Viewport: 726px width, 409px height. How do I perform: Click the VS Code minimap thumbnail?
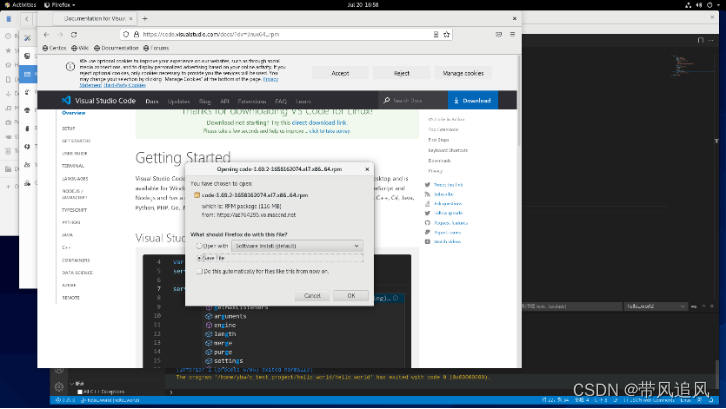690,65
